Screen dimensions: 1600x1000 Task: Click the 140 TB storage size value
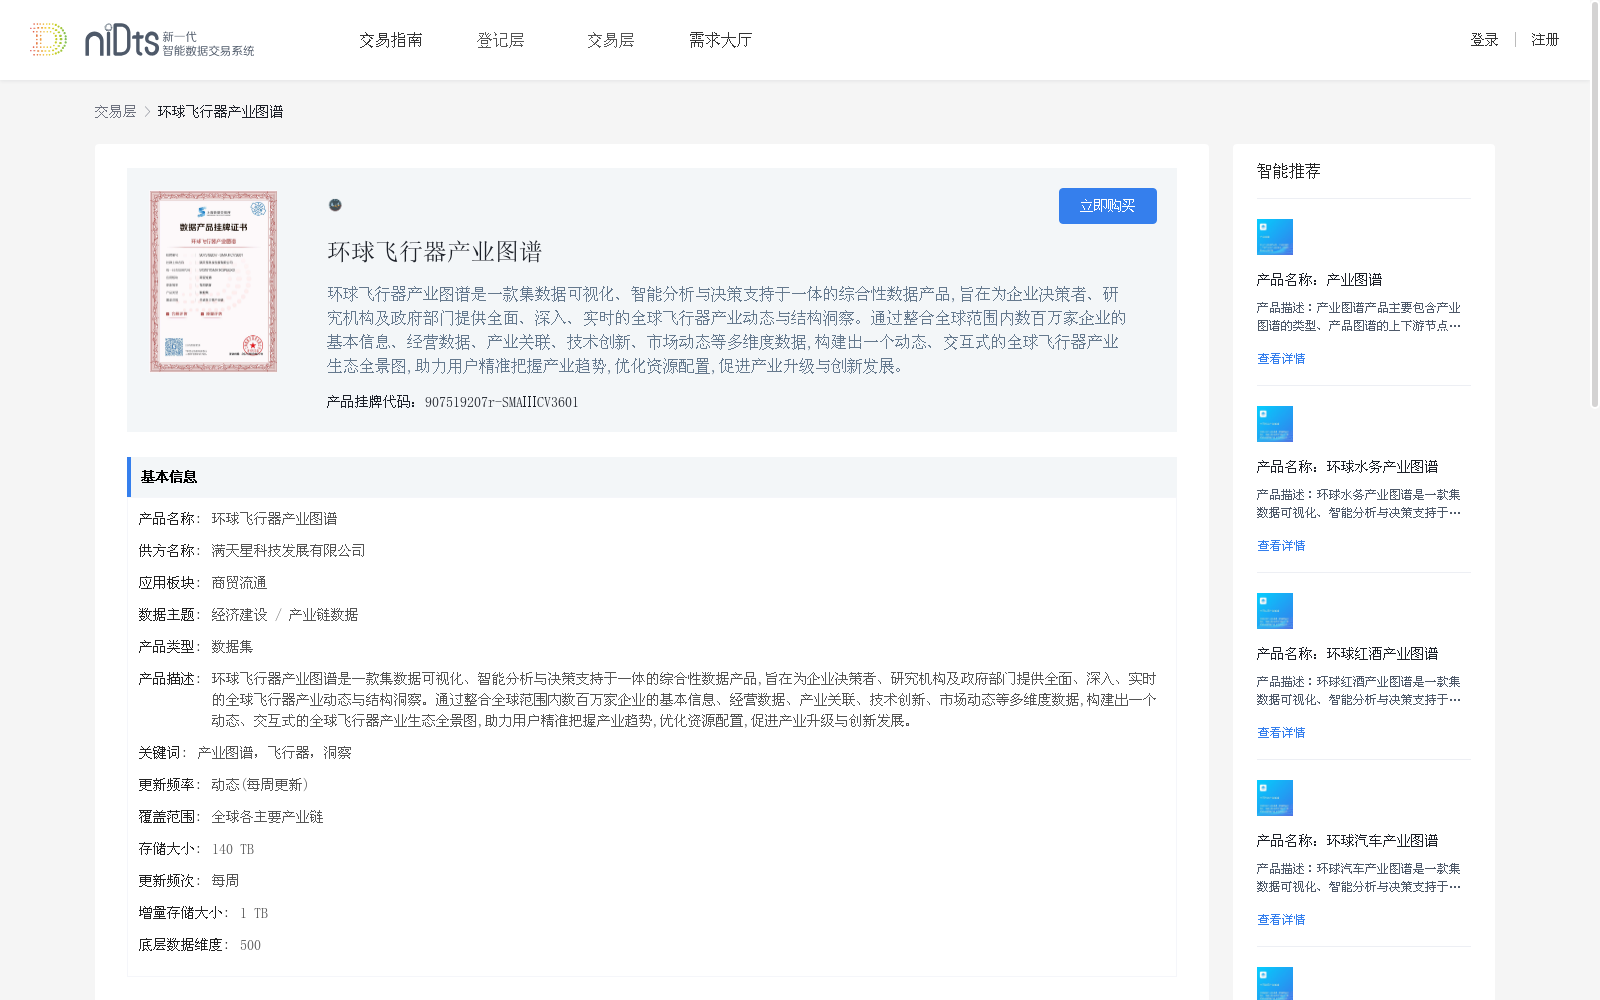[233, 849]
